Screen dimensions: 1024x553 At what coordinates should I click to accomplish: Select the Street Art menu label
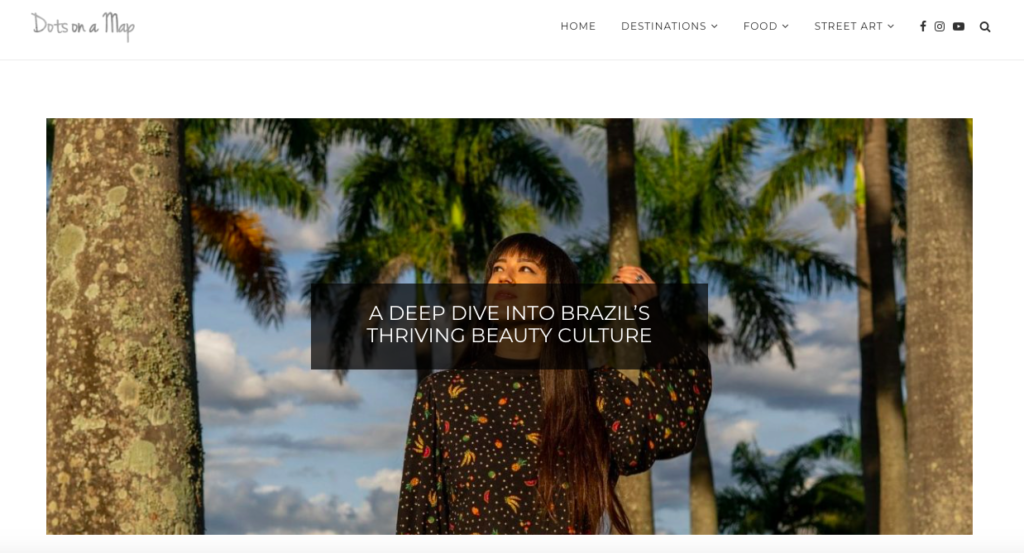click(848, 26)
